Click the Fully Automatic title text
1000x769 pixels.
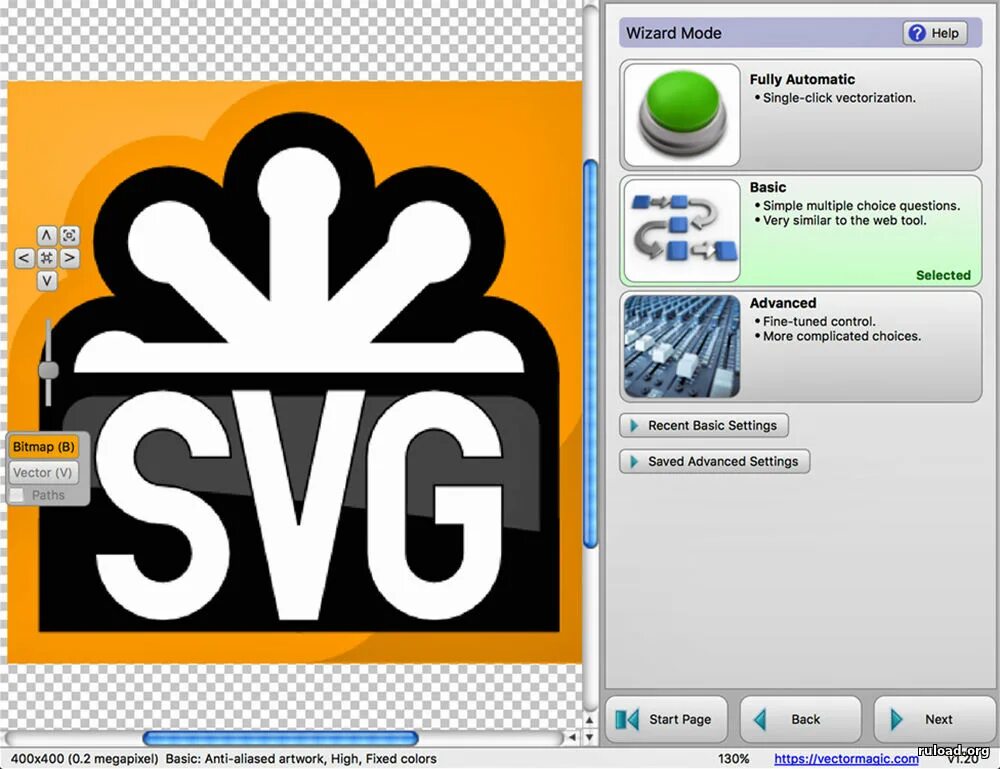pos(802,80)
